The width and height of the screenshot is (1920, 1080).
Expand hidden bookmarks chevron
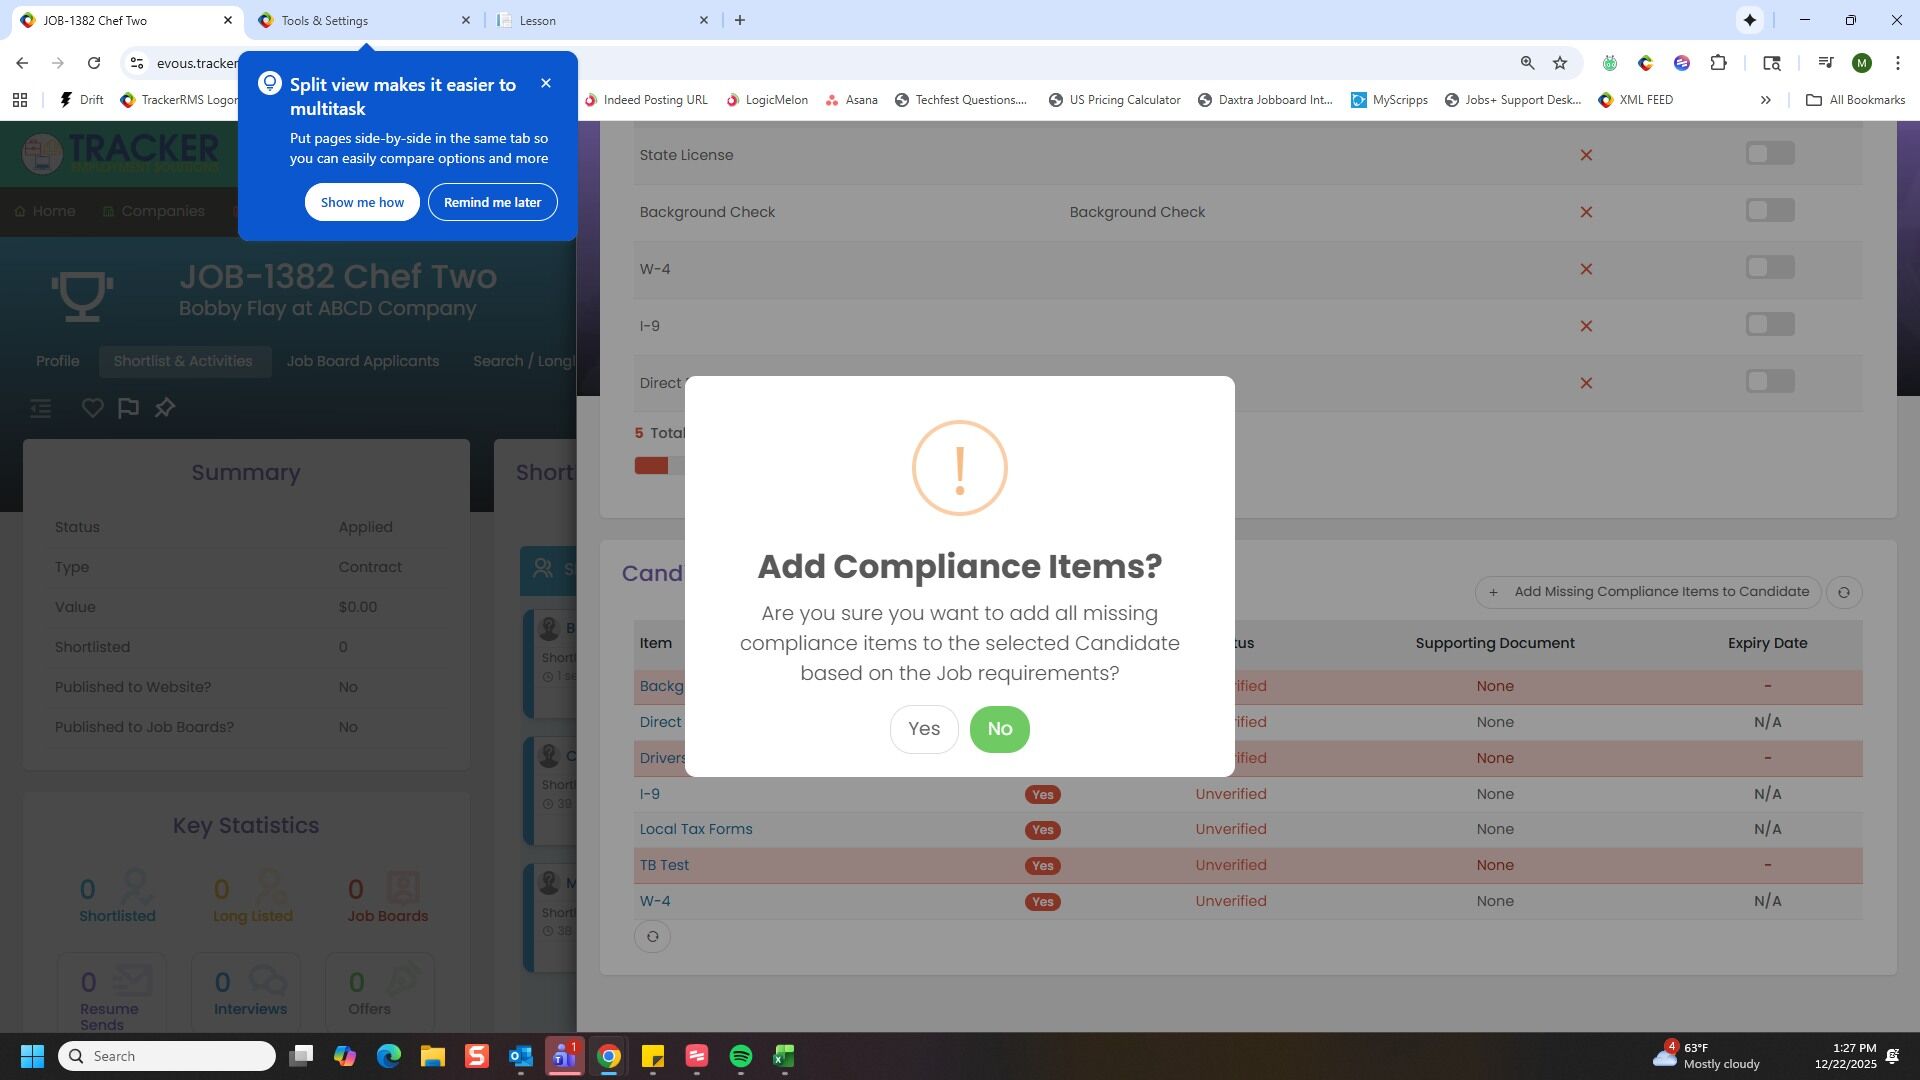1765,100
